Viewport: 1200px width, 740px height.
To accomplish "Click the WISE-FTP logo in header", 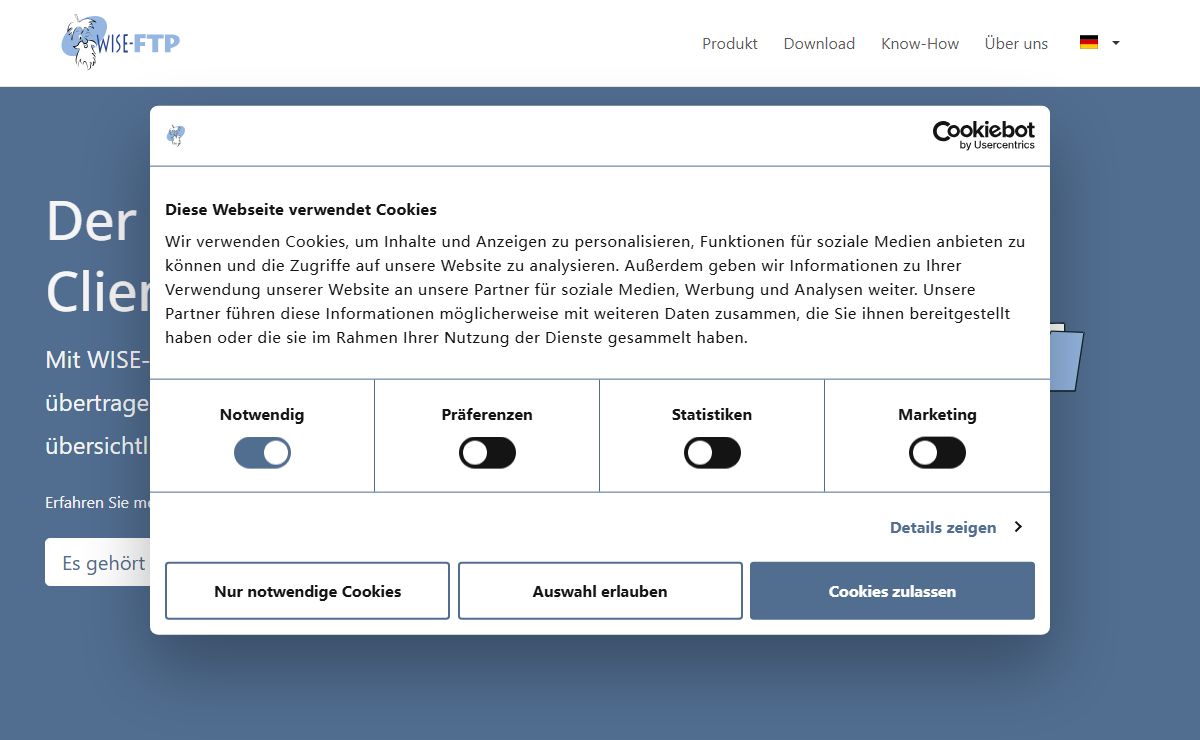I will click(120, 42).
